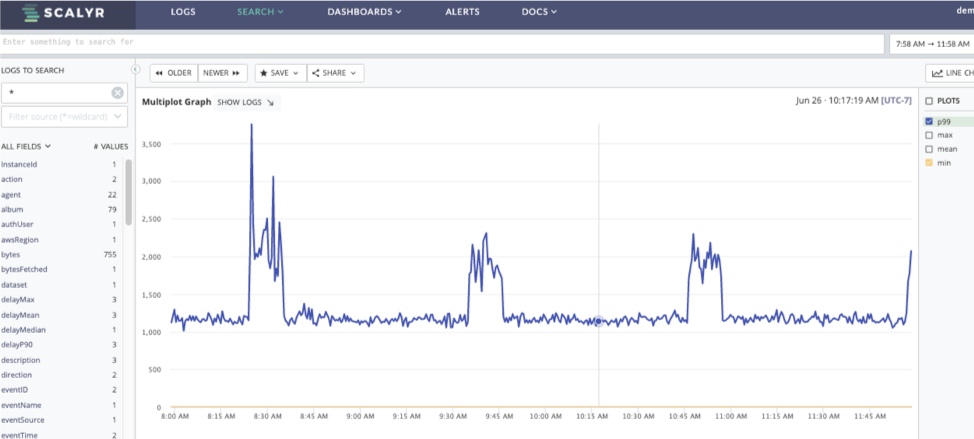Open the Dashboards menu
Image resolution: width=974 pixels, height=439 pixels.
pyautogui.click(x=364, y=12)
